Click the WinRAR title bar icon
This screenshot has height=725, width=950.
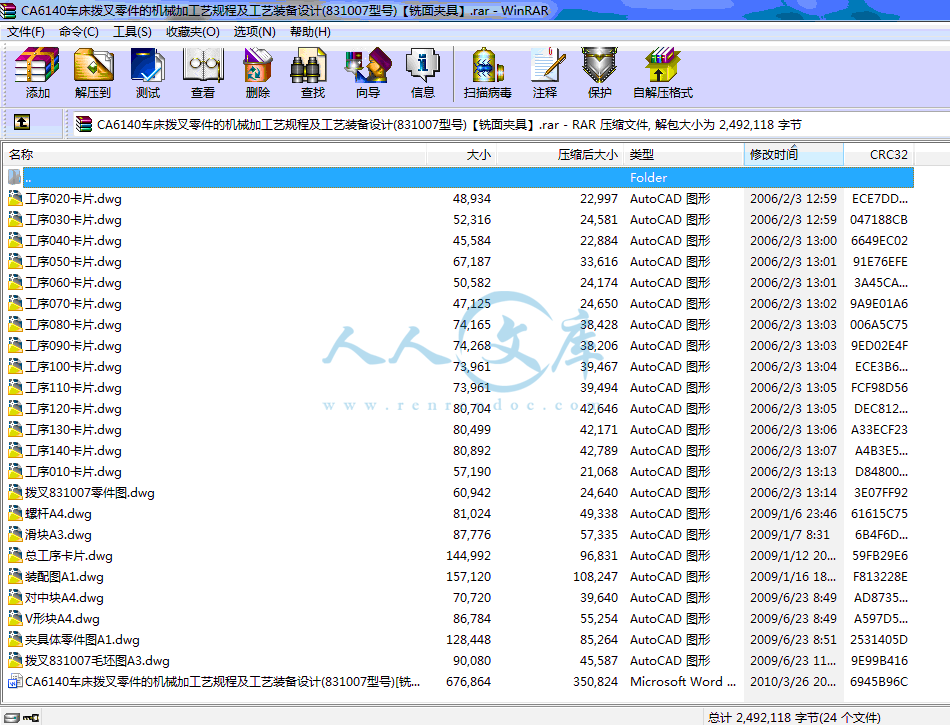click(8, 10)
